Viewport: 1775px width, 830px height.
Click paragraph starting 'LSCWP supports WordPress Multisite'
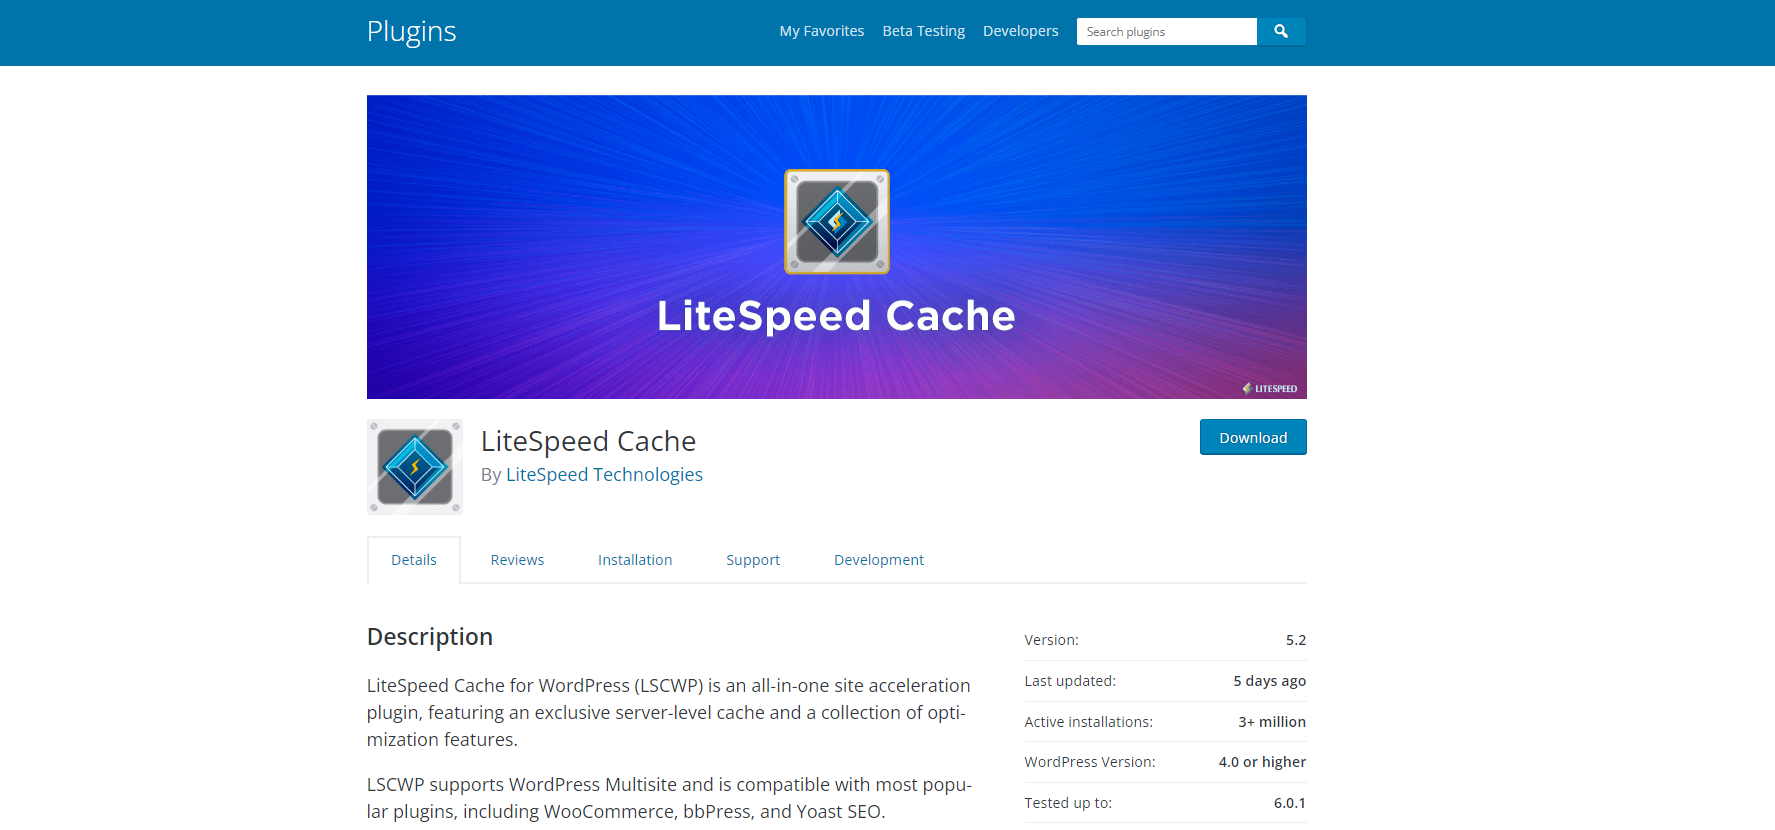coord(669,798)
